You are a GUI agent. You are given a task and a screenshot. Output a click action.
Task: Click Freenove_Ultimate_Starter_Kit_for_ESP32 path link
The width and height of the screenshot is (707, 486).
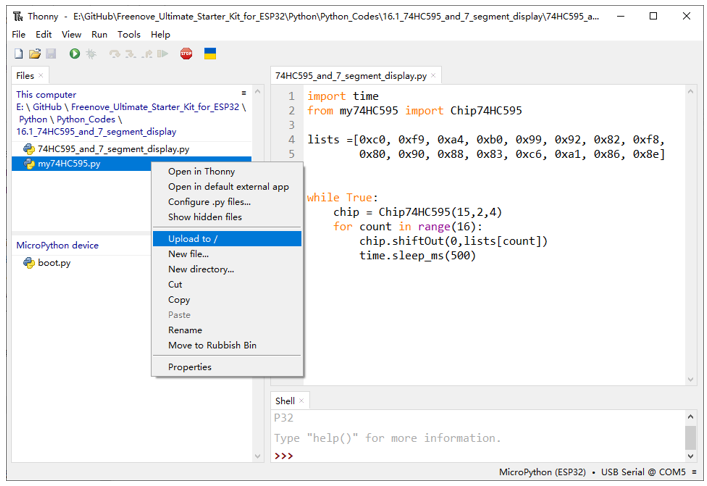click(x=155, y=107)
